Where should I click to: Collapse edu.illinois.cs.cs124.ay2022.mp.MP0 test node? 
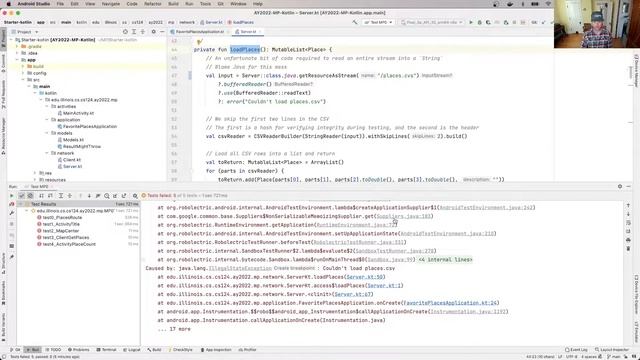[x=27, y=211]
